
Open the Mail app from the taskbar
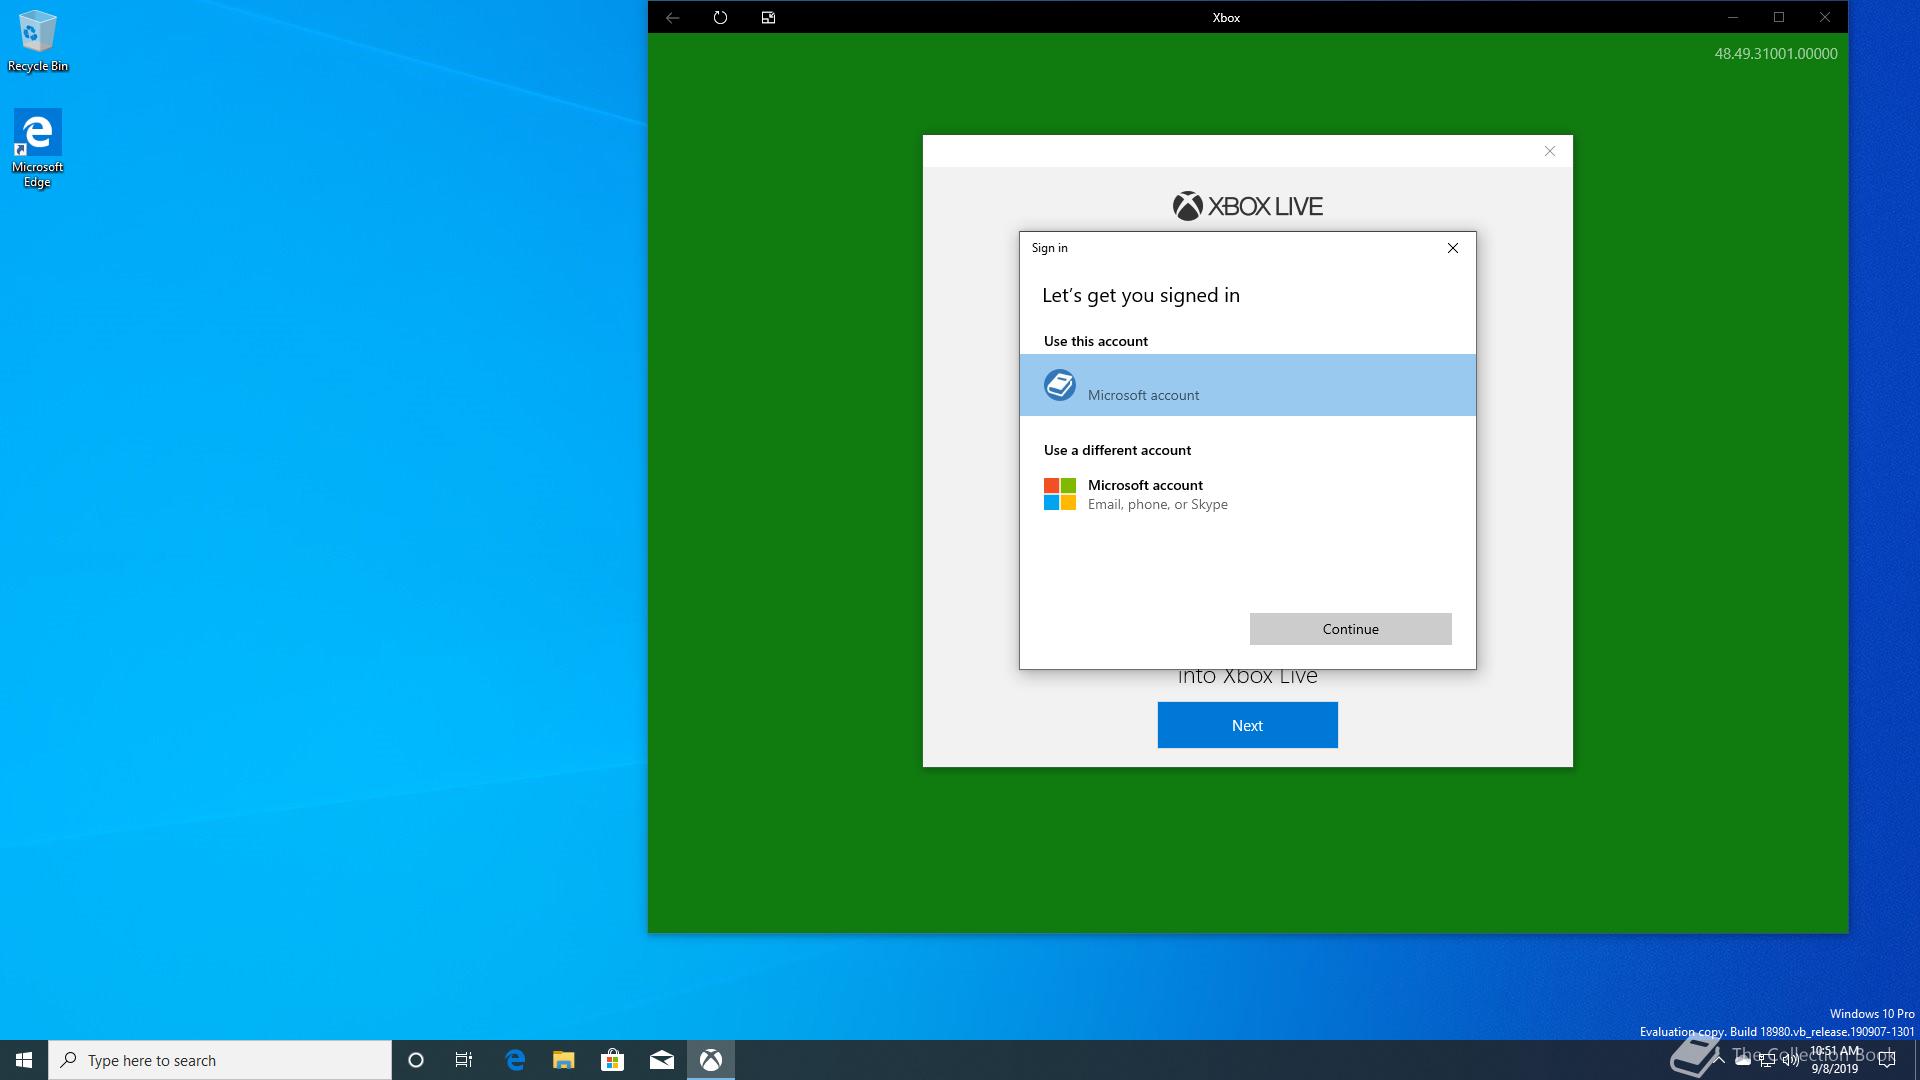(x=661, y=1060)
